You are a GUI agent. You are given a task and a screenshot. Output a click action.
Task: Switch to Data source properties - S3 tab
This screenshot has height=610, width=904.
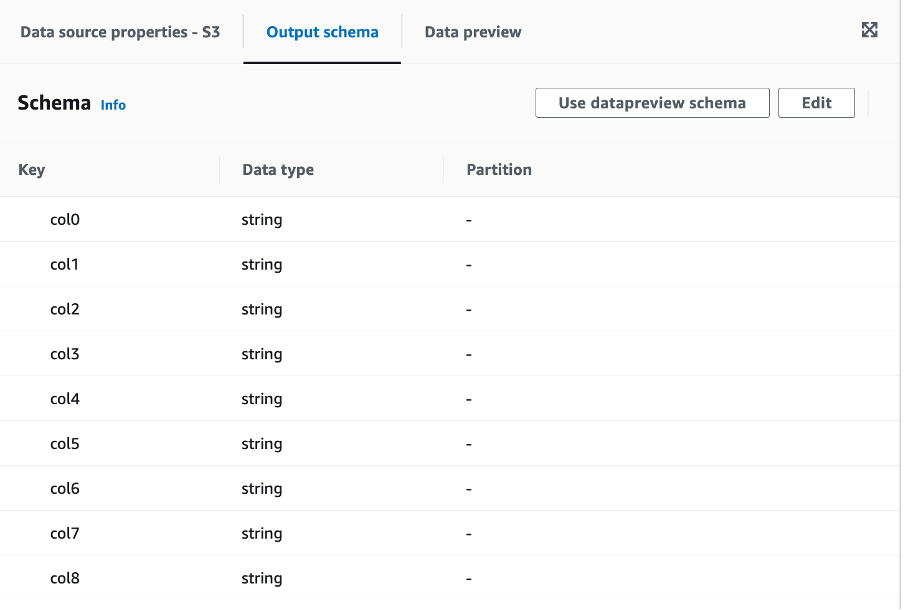tap(120, 32)
